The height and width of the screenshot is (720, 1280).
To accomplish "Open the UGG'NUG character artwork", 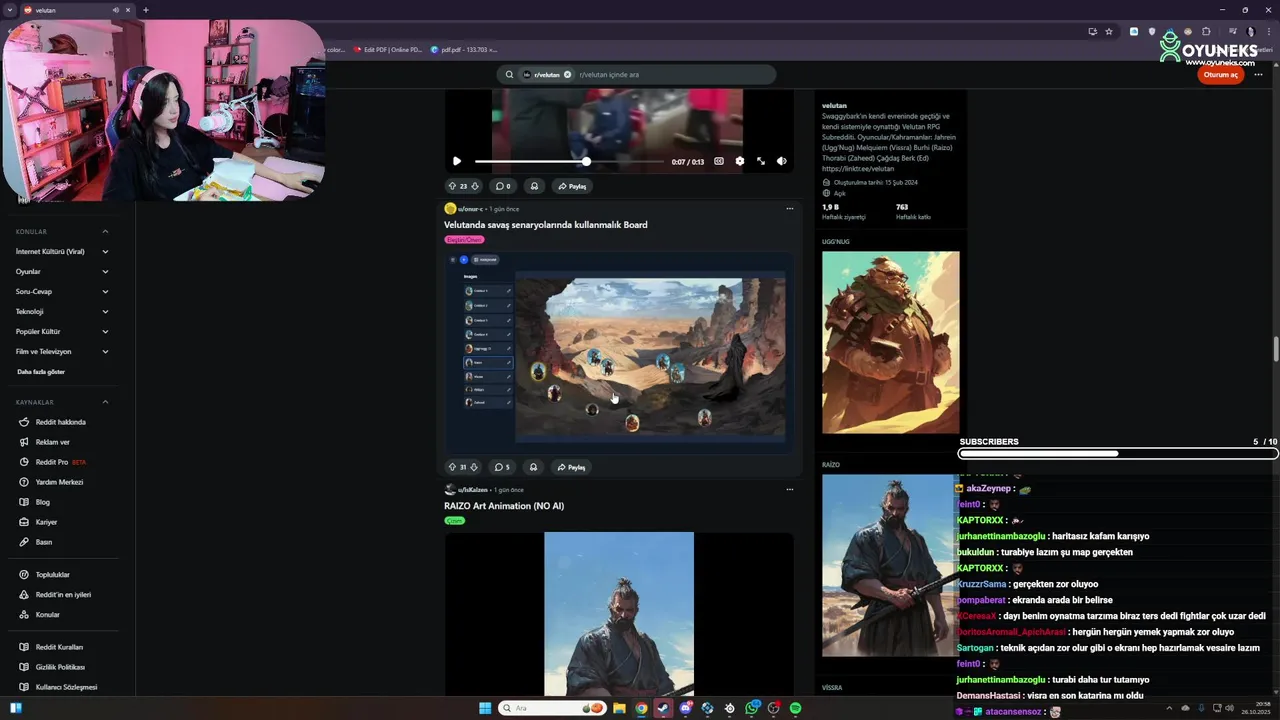I will click(890, 342).
